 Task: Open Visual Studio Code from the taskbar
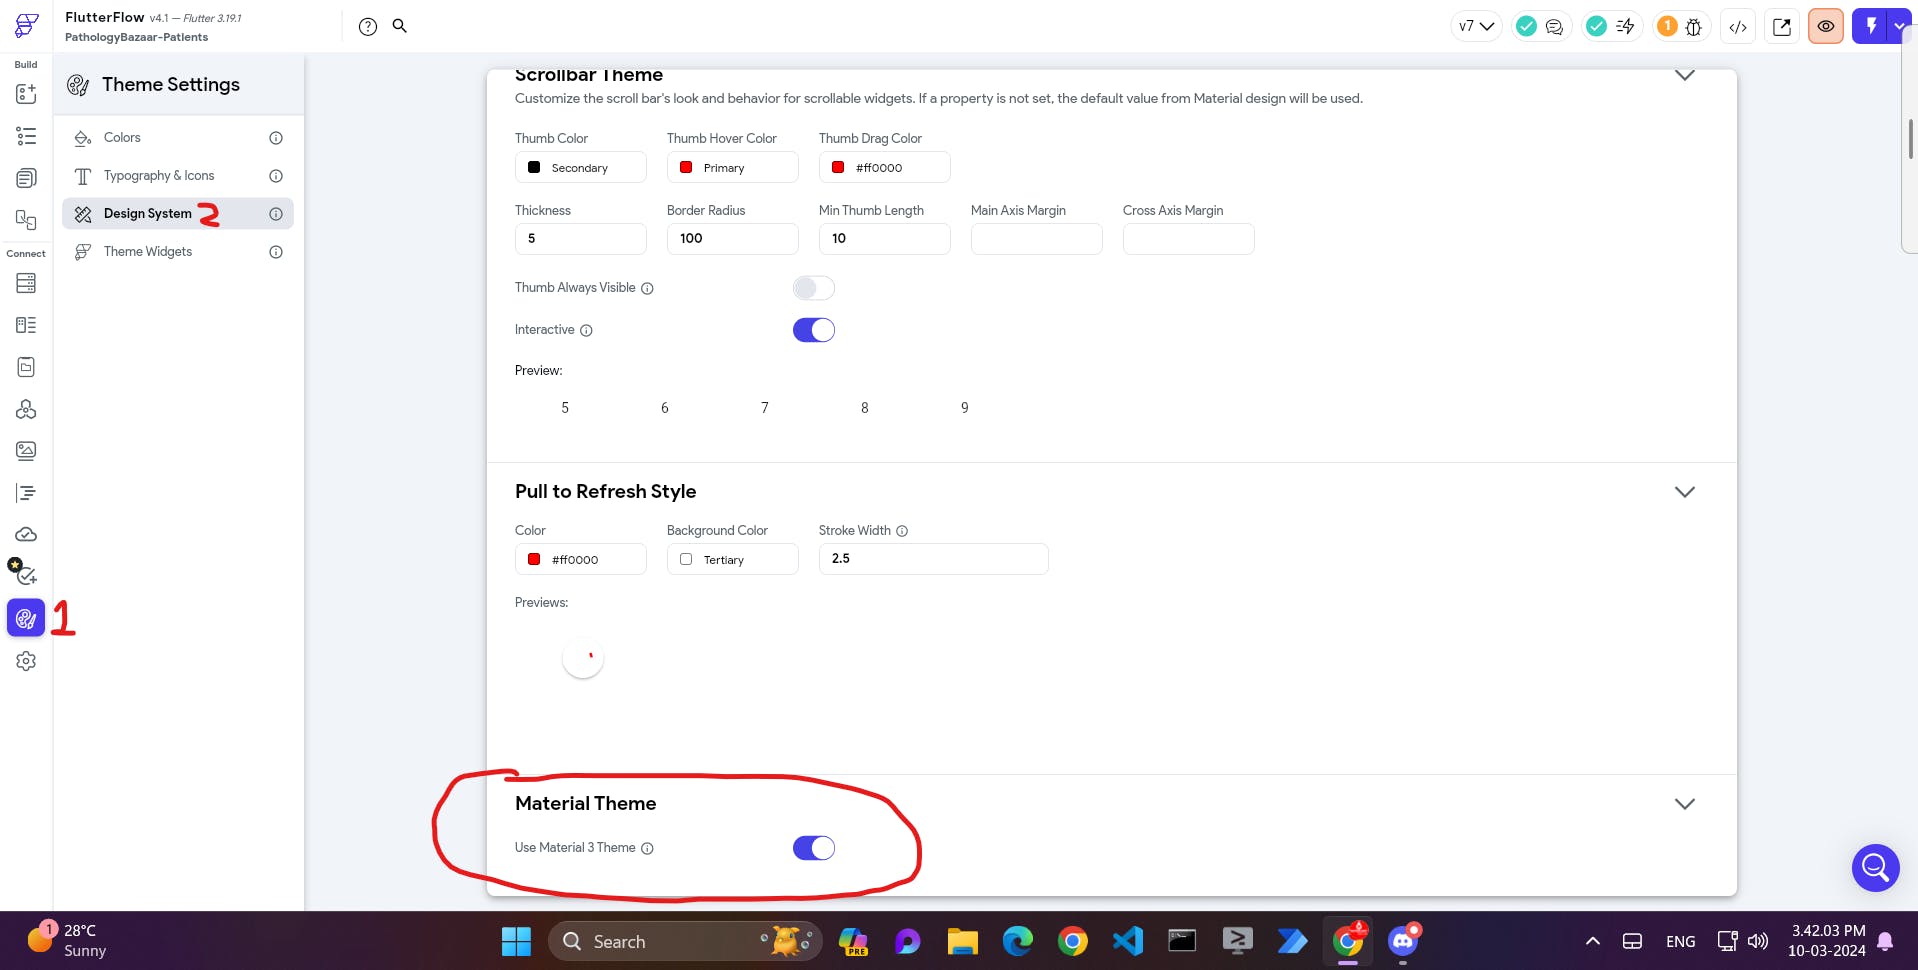pos(1128,941)
